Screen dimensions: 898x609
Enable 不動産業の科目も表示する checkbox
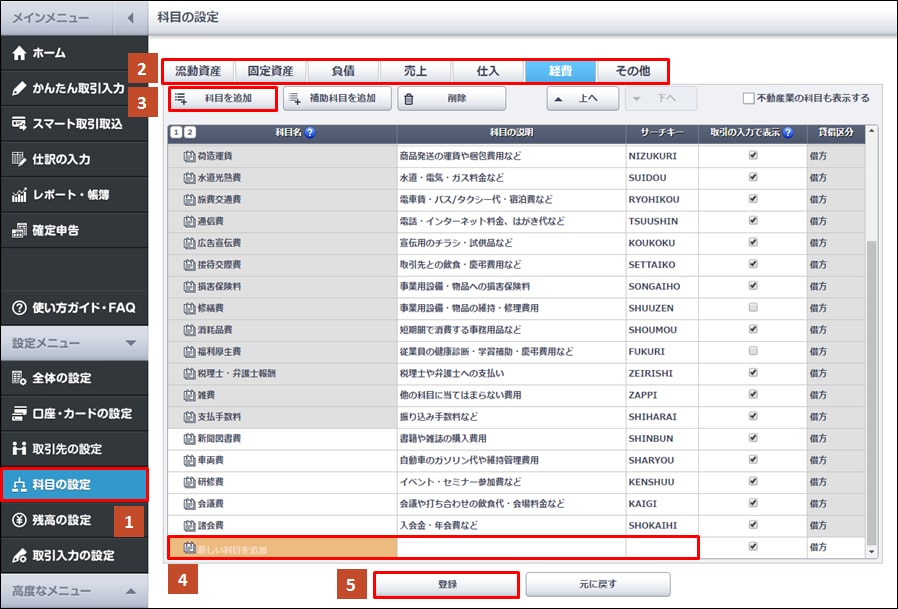[x=748, y=98]
